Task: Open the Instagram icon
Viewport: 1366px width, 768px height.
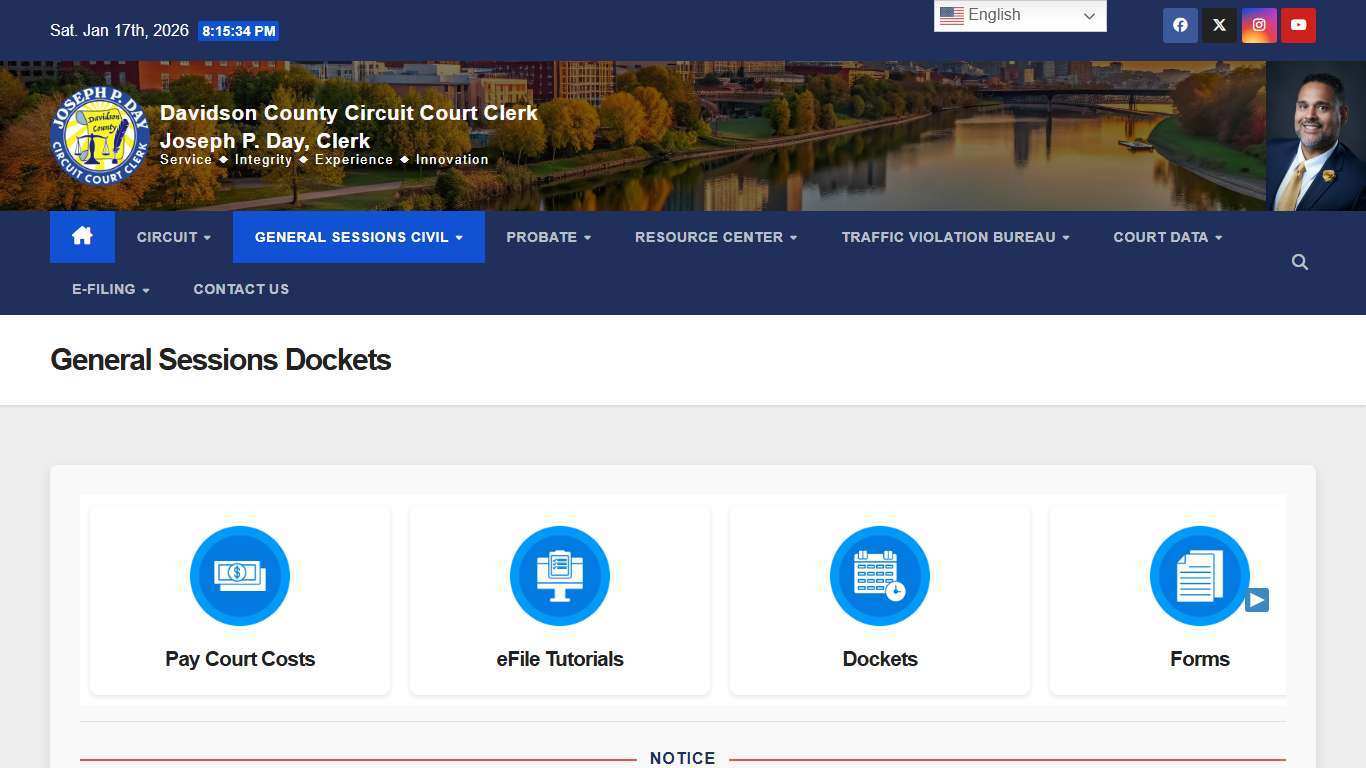Action: click(x=1258, y=25)
